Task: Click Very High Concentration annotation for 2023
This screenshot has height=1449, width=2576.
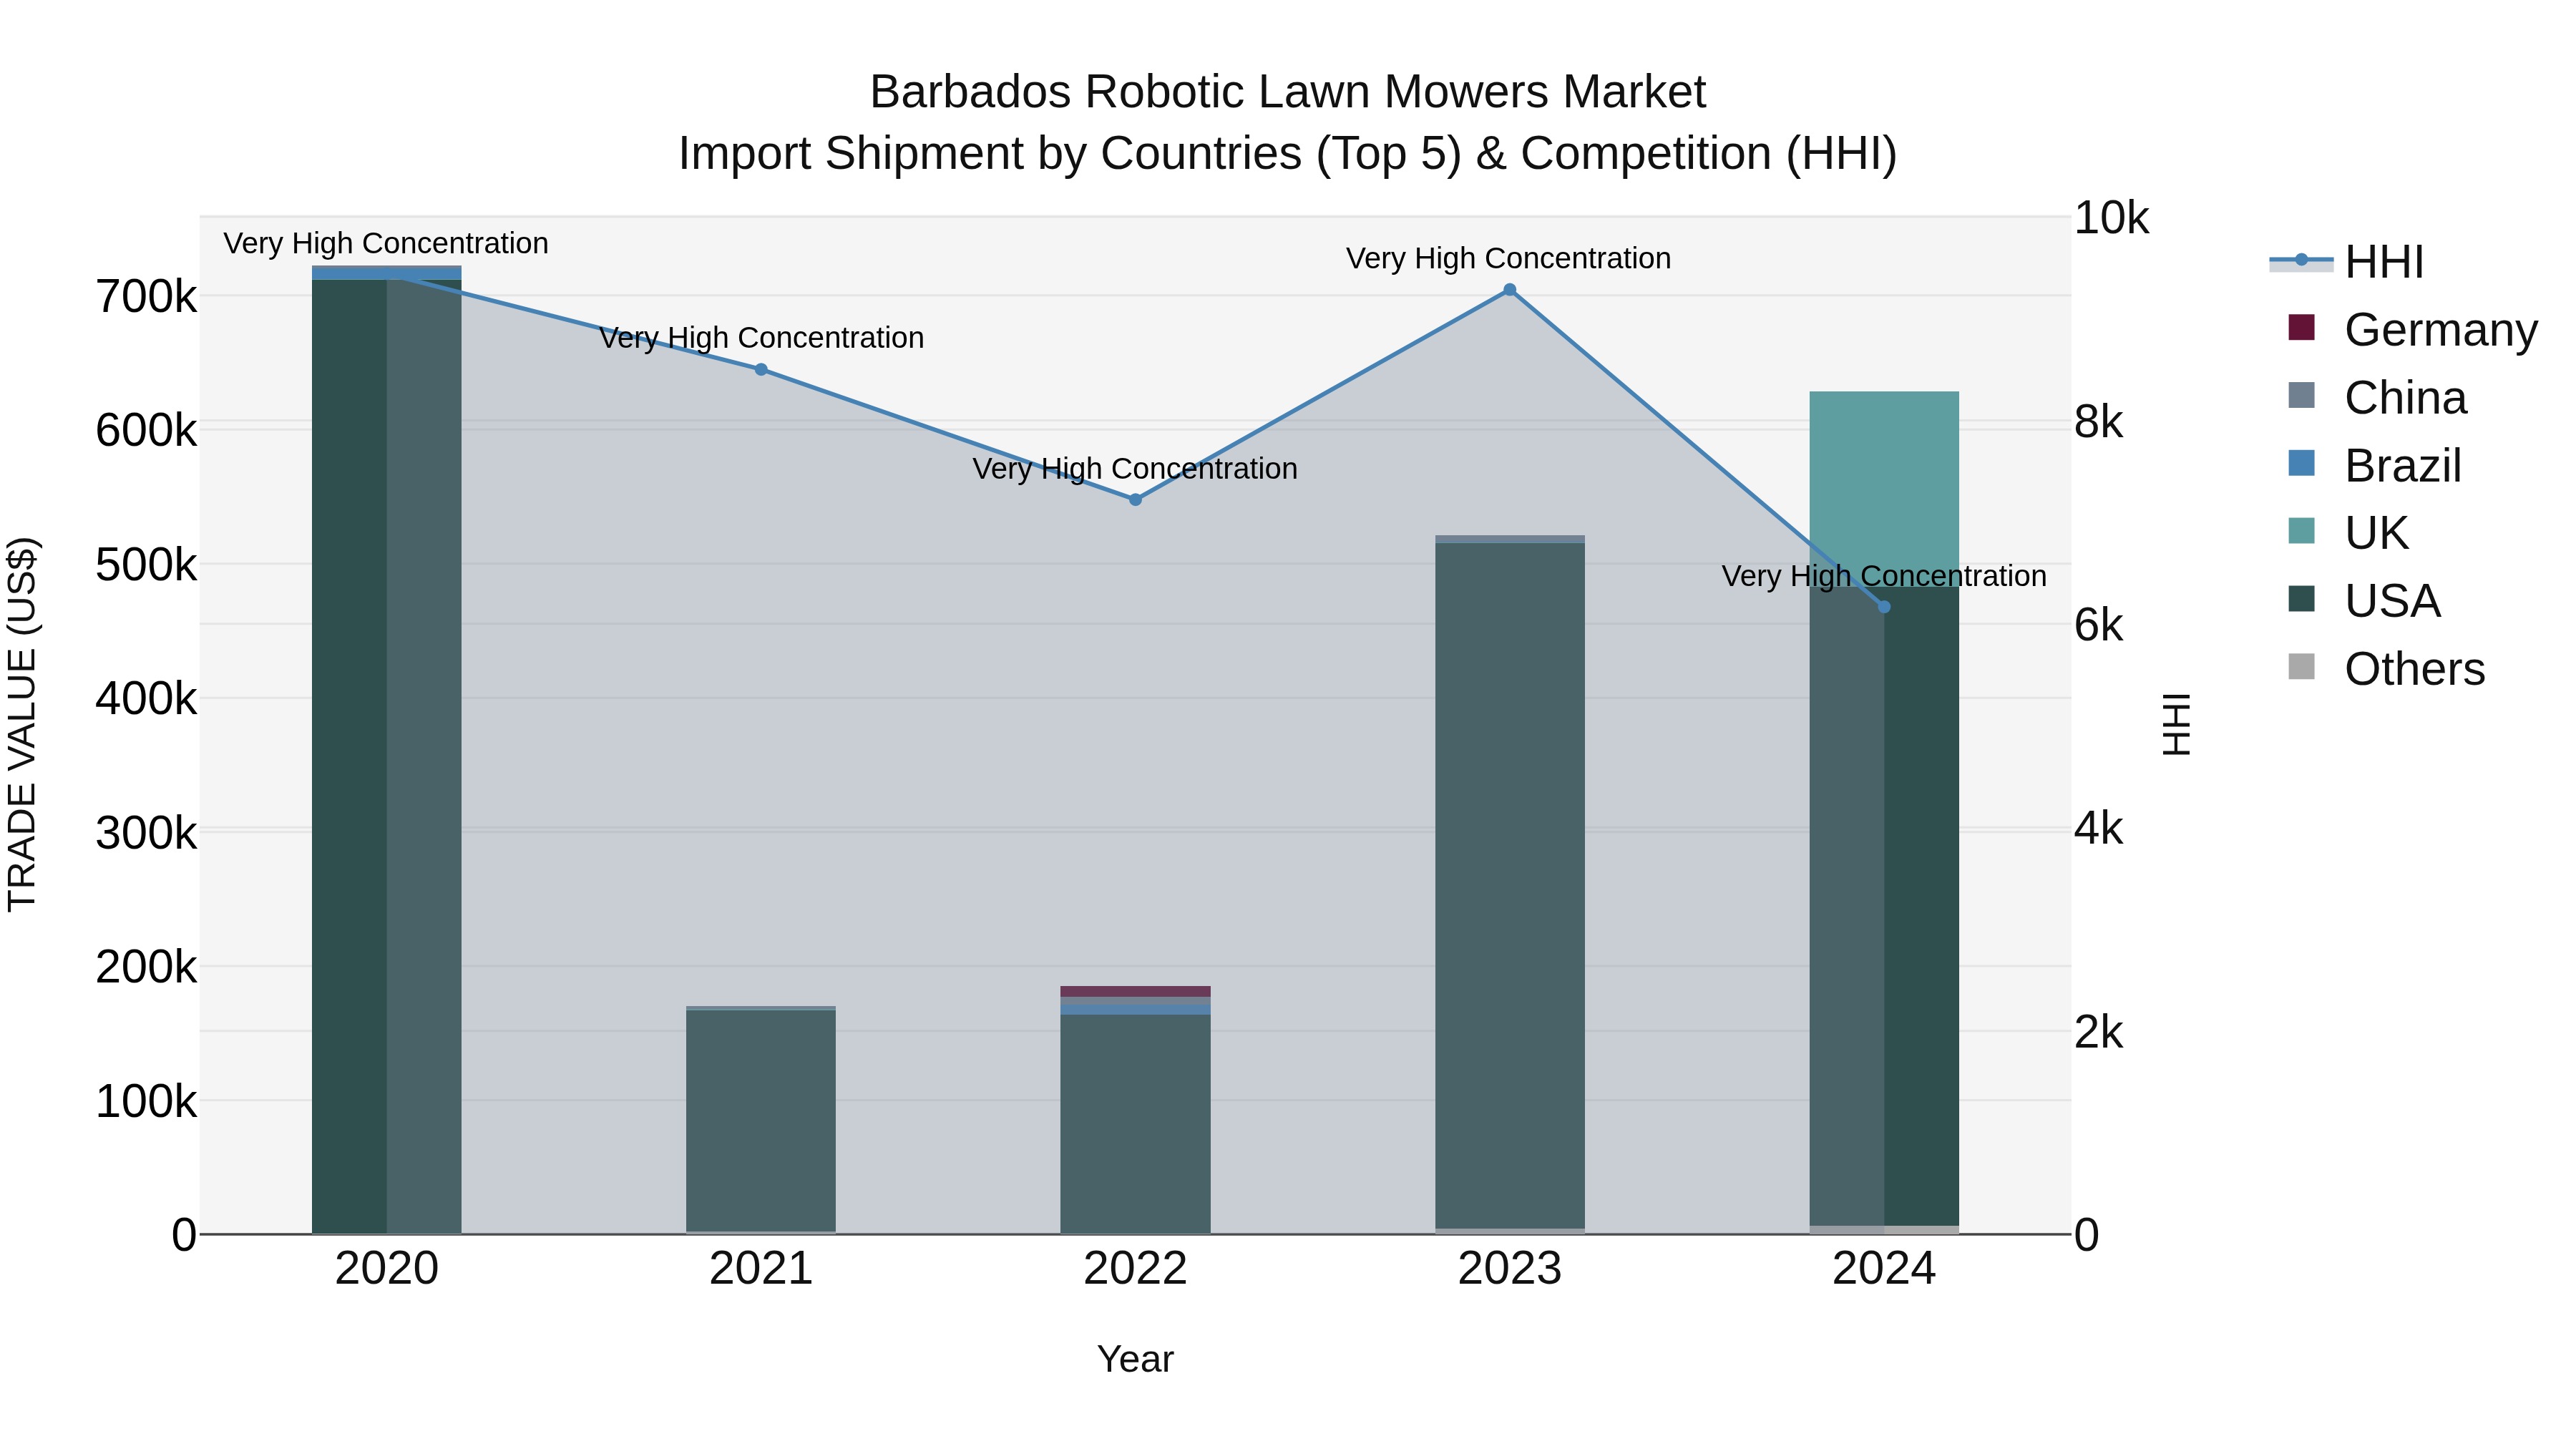Action: pyautogui.click(x=1508, y=258)
